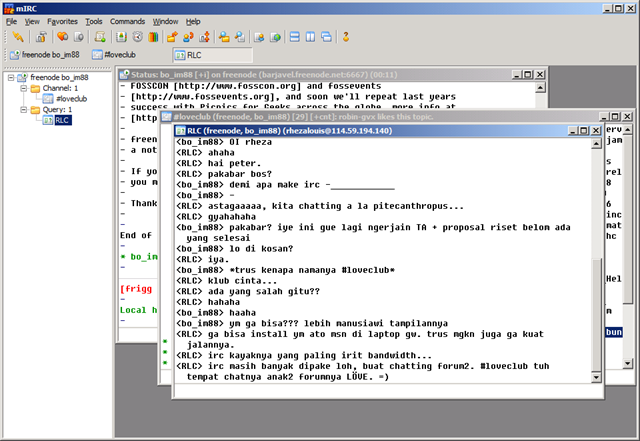Switch to freenode bo_im88 switchbar button
The image size is (640, 441).
tap(45, 55)
